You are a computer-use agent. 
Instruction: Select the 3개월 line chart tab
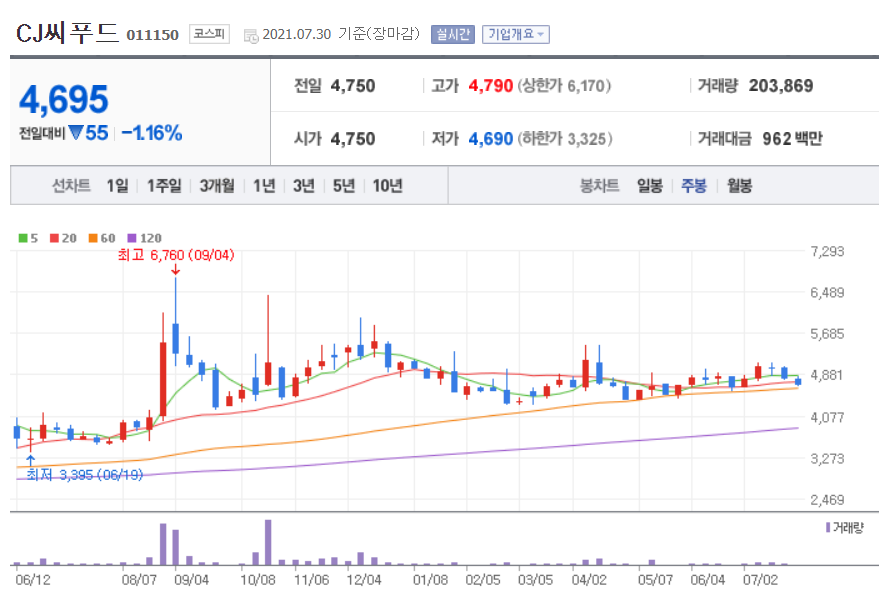click(217, 186)
